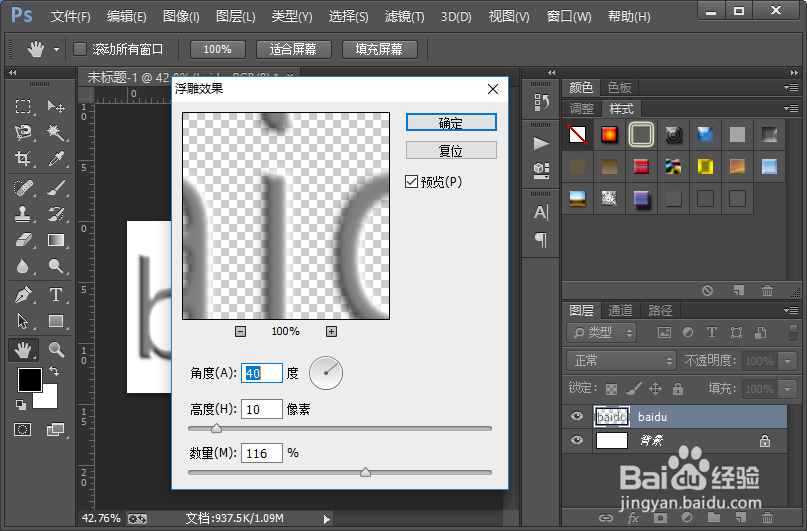Select the Crop tool
The height and width of the screenshot is (531, 807).
[x=23, y=158]
